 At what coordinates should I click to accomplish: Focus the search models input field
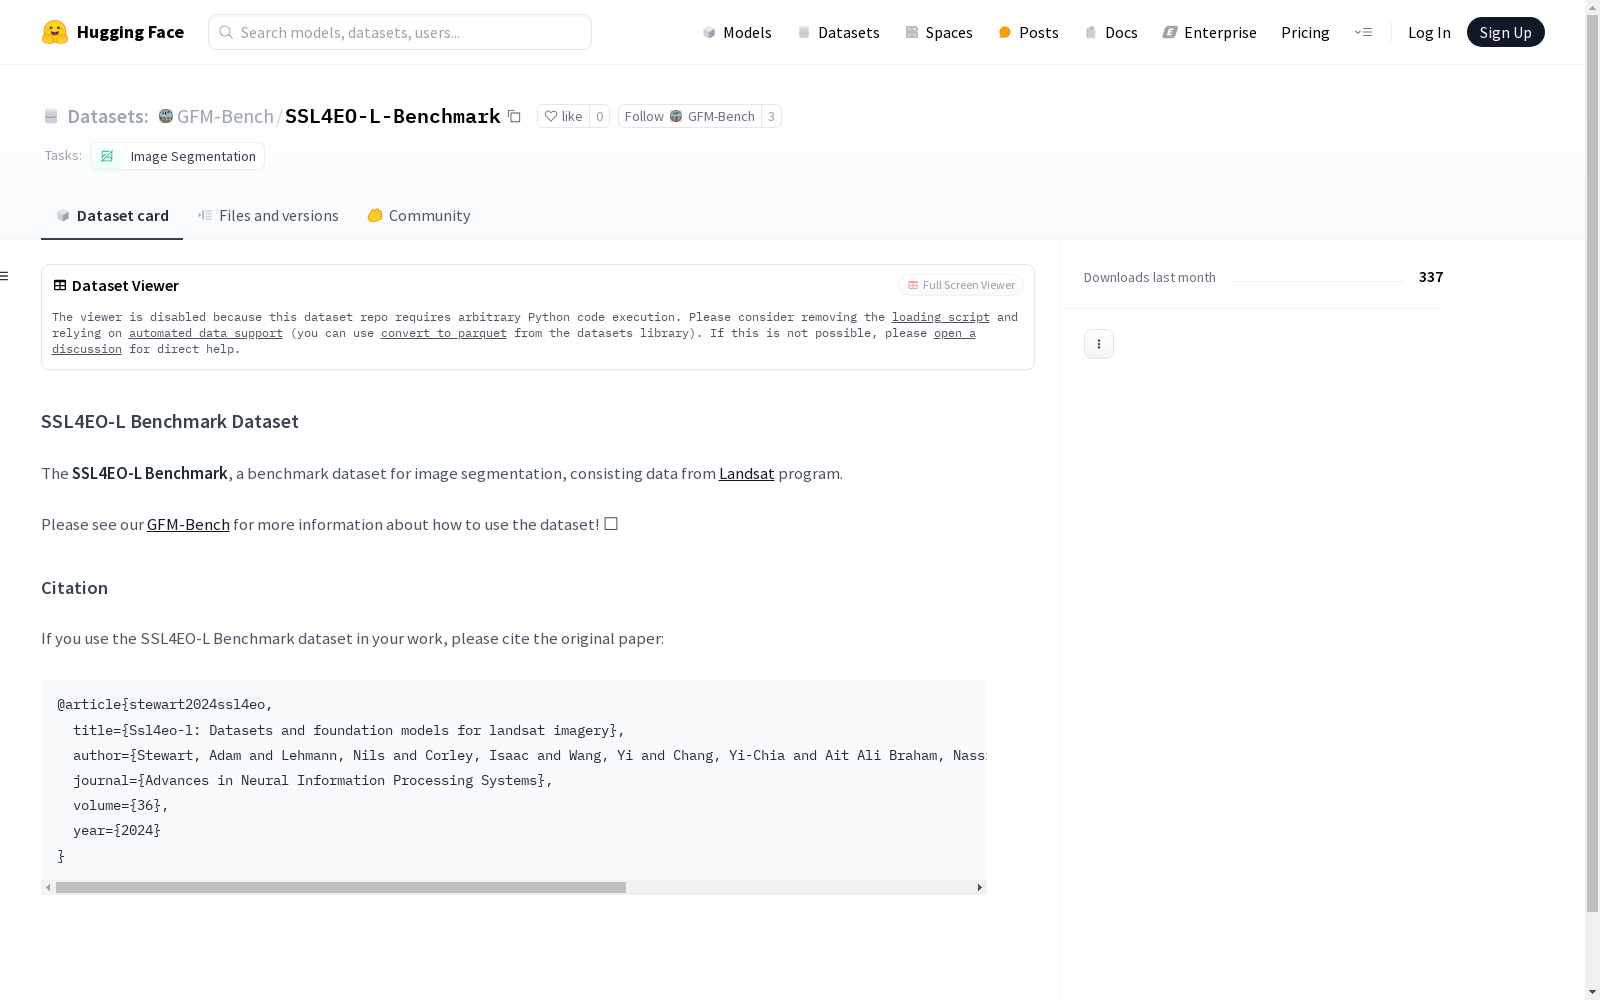click(400, 32)
